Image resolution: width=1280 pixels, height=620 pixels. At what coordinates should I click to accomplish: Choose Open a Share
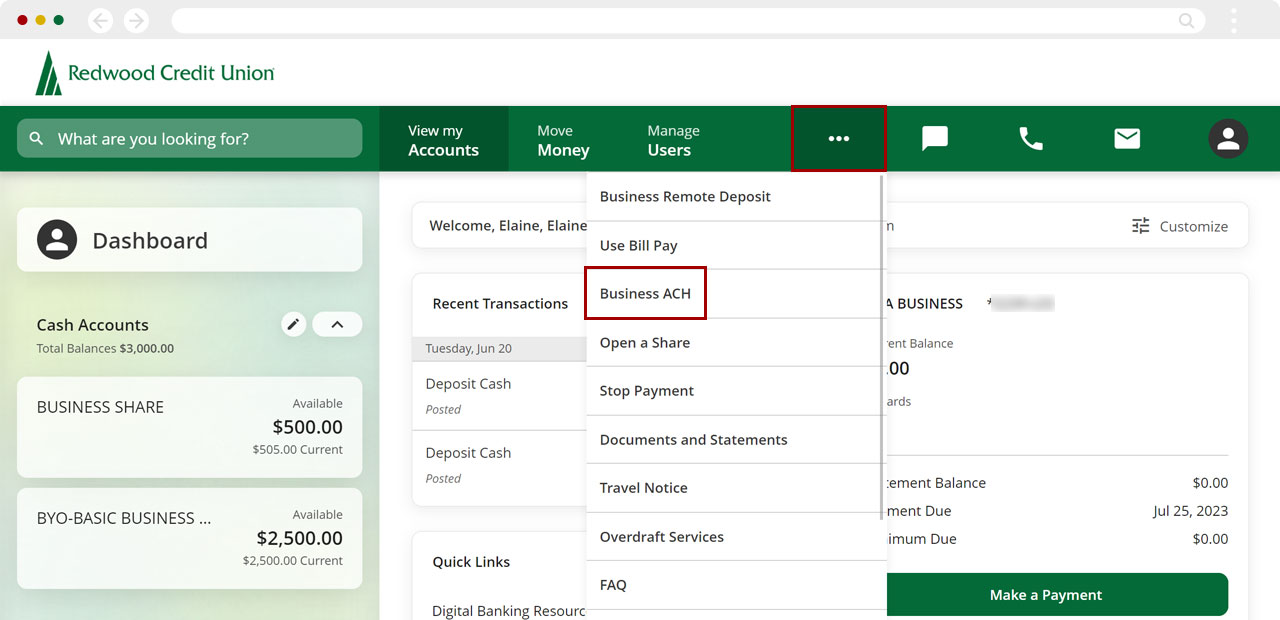pos(734,343)
